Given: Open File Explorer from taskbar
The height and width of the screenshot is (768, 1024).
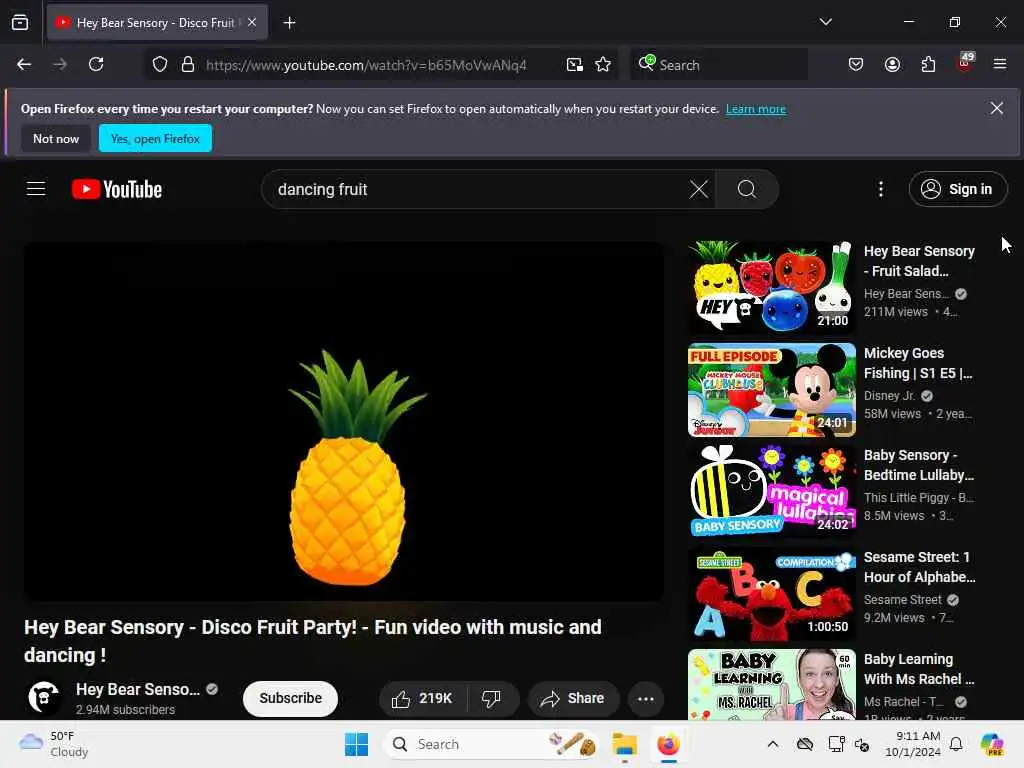Looking at the screenshot, I should click(x=624, y=744).
